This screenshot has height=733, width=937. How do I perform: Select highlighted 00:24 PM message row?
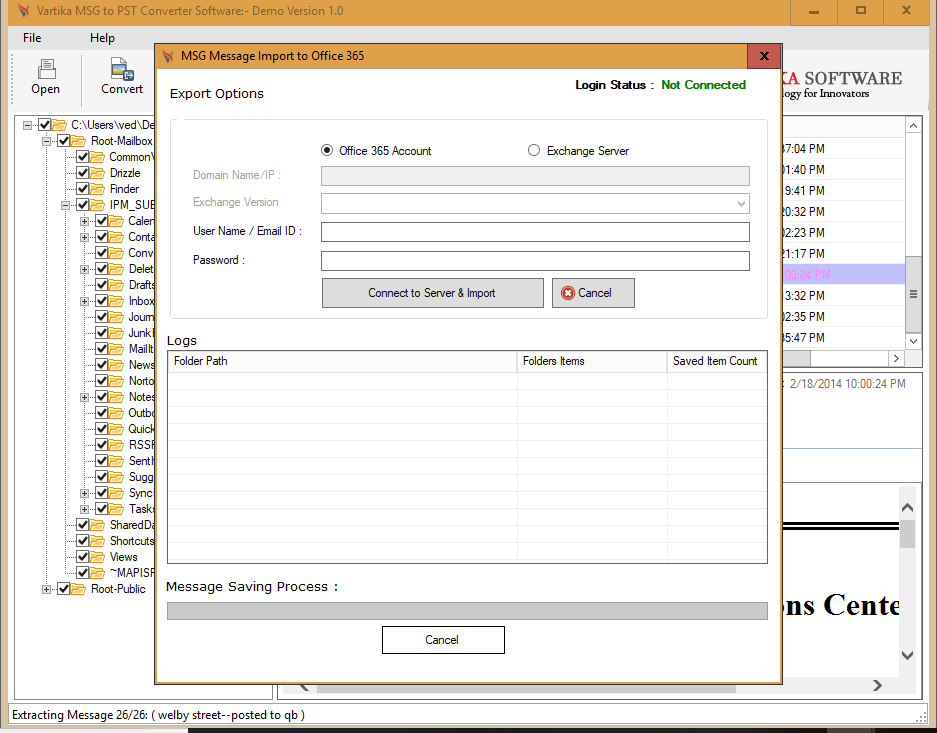[x=843, y=275]
